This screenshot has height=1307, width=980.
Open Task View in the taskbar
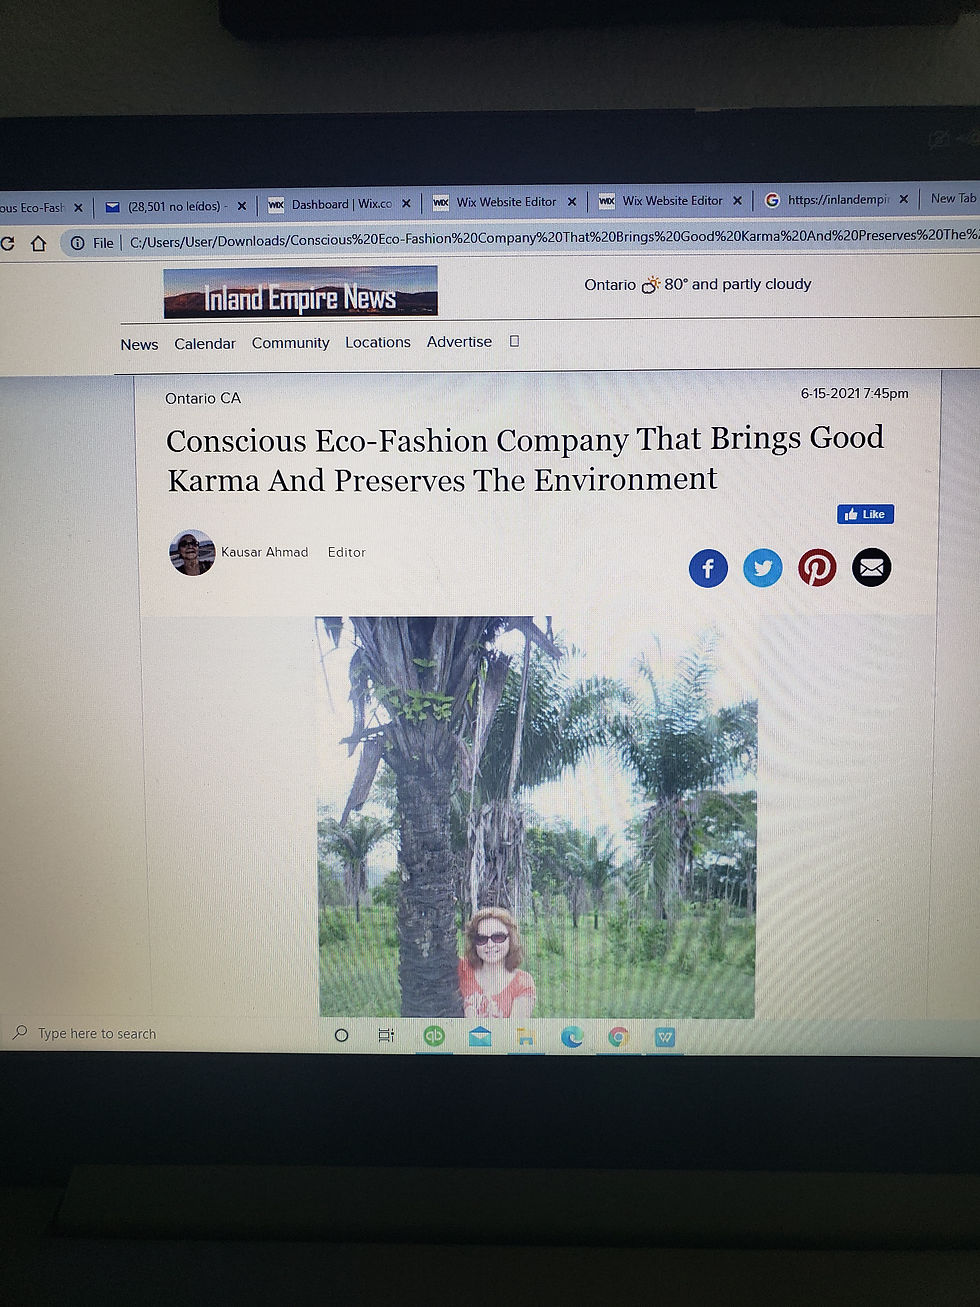point(387,1035)
